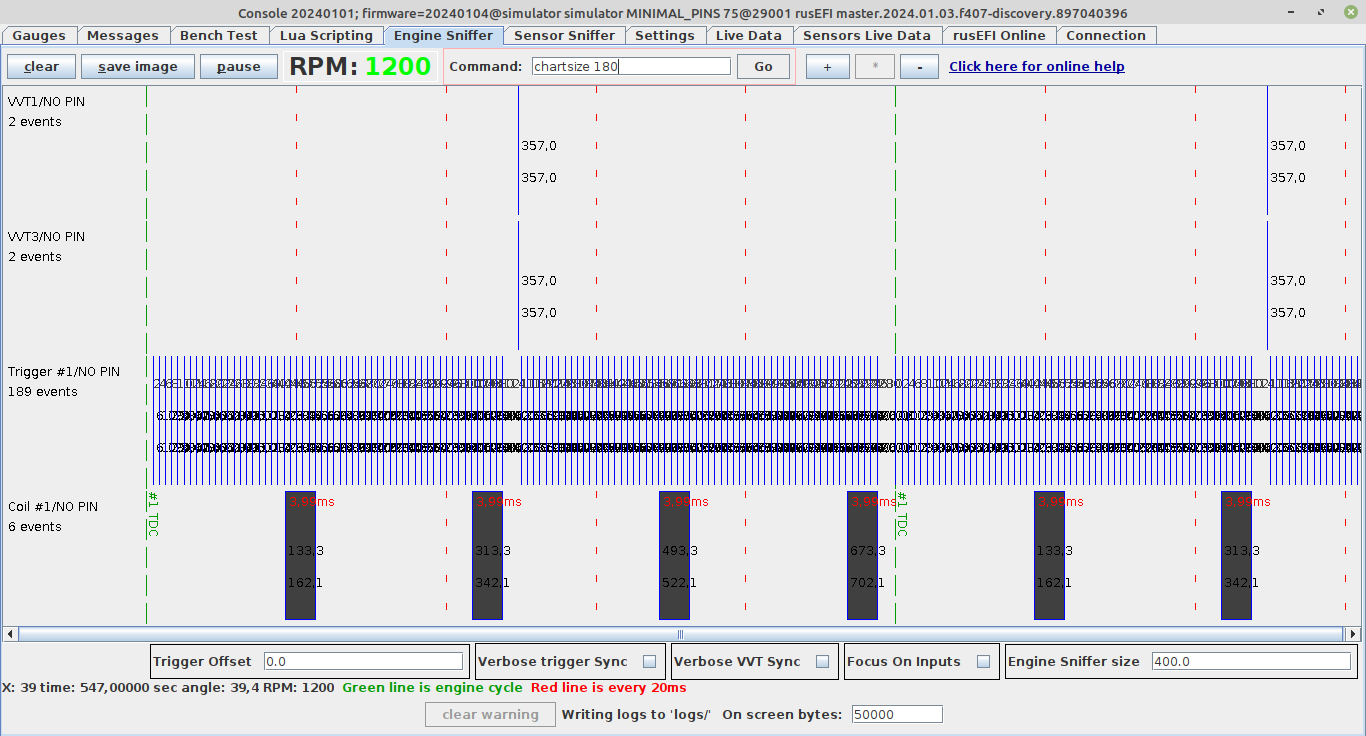The image size is (1366, 736).
Task: Go to the Sensor Sniffer tab
Action: (x=564, y=35)
